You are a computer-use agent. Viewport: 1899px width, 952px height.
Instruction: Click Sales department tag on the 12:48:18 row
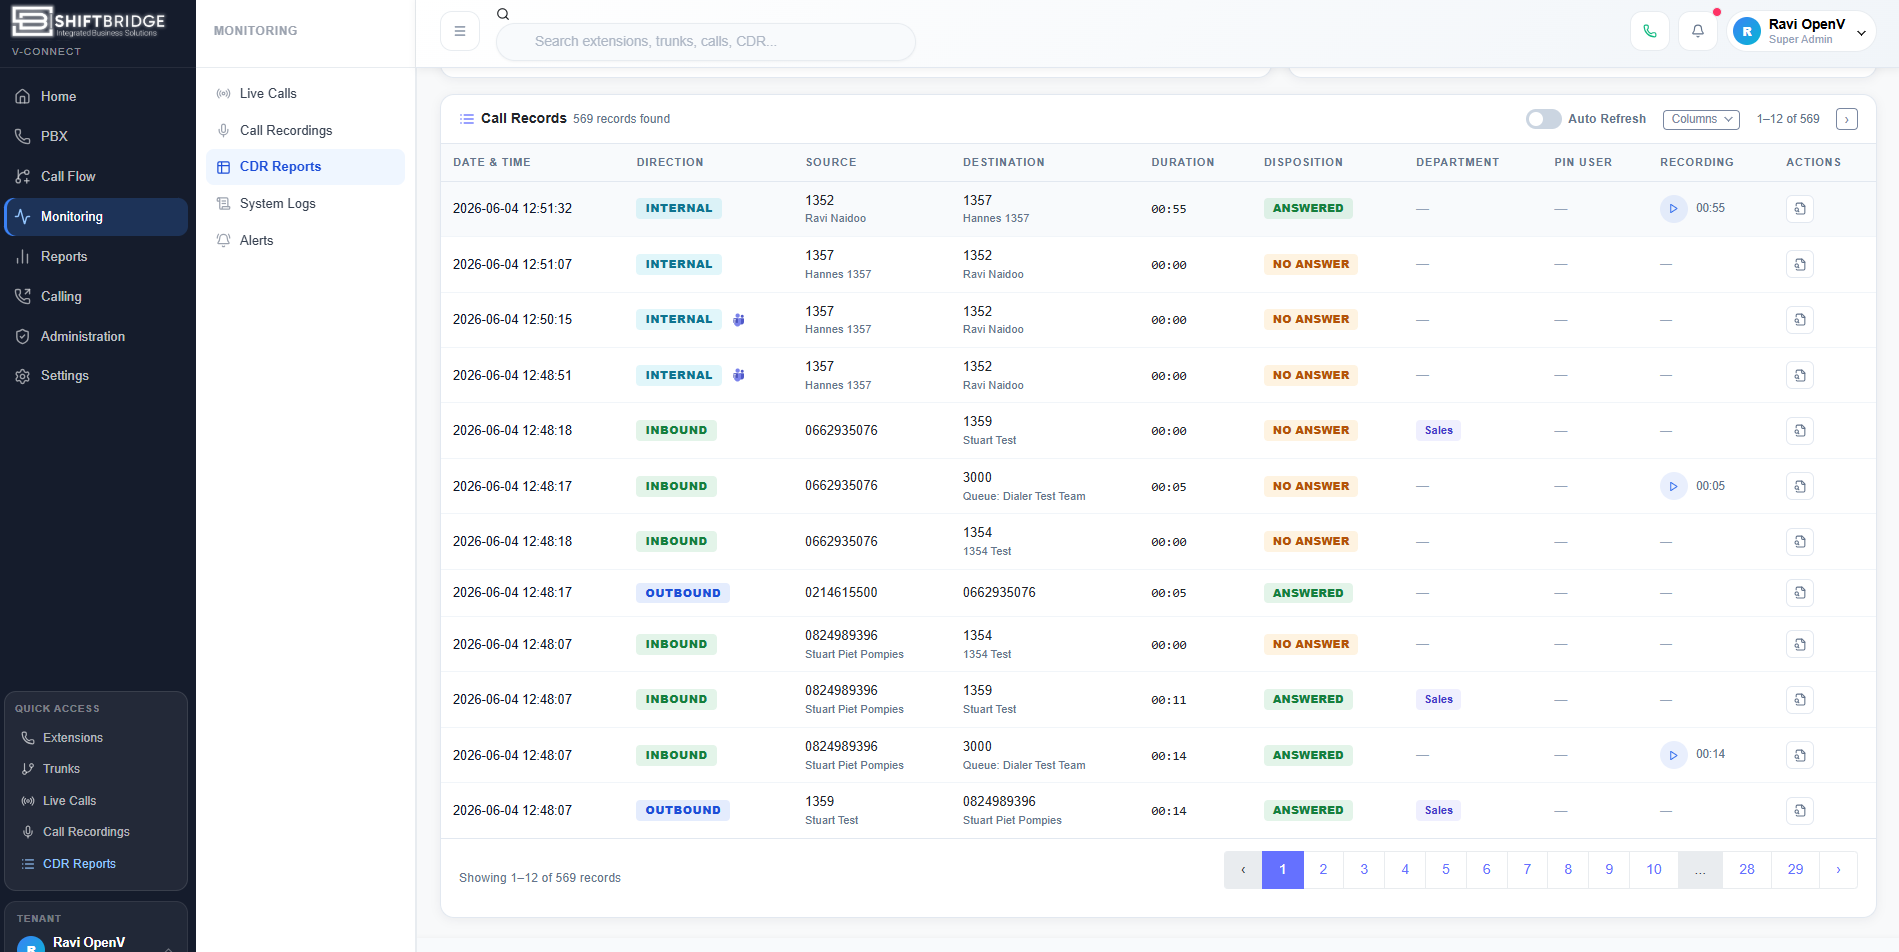1439,431
